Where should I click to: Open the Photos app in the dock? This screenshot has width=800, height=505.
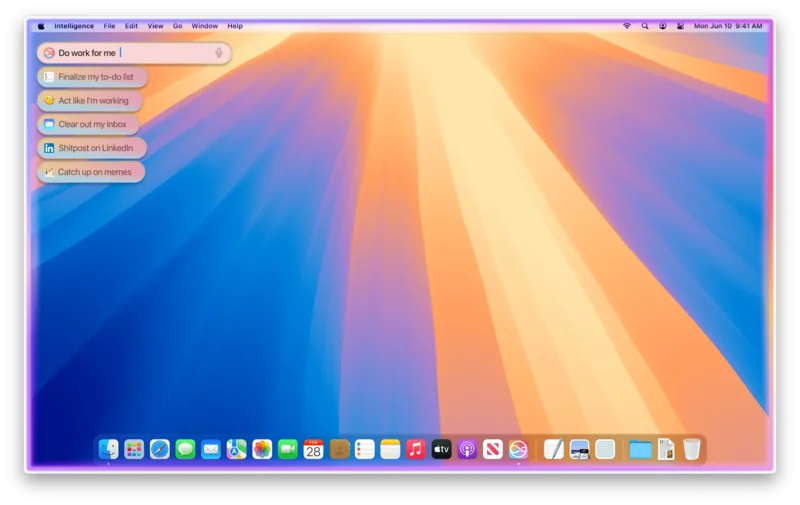tap(262, 449)
